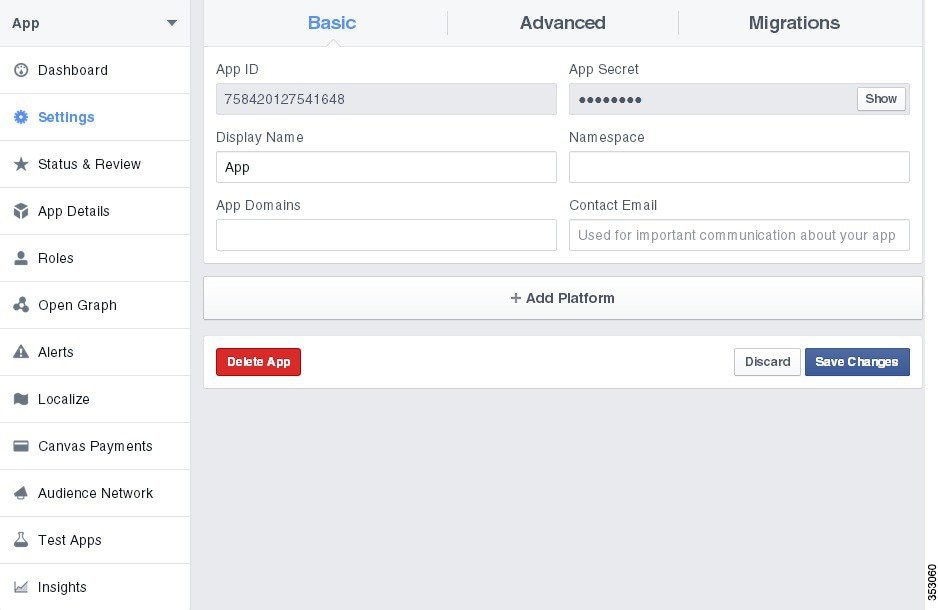938x610 pixels.
Task: Expand the Add Platform section
Action: click(x=563, y=298)
